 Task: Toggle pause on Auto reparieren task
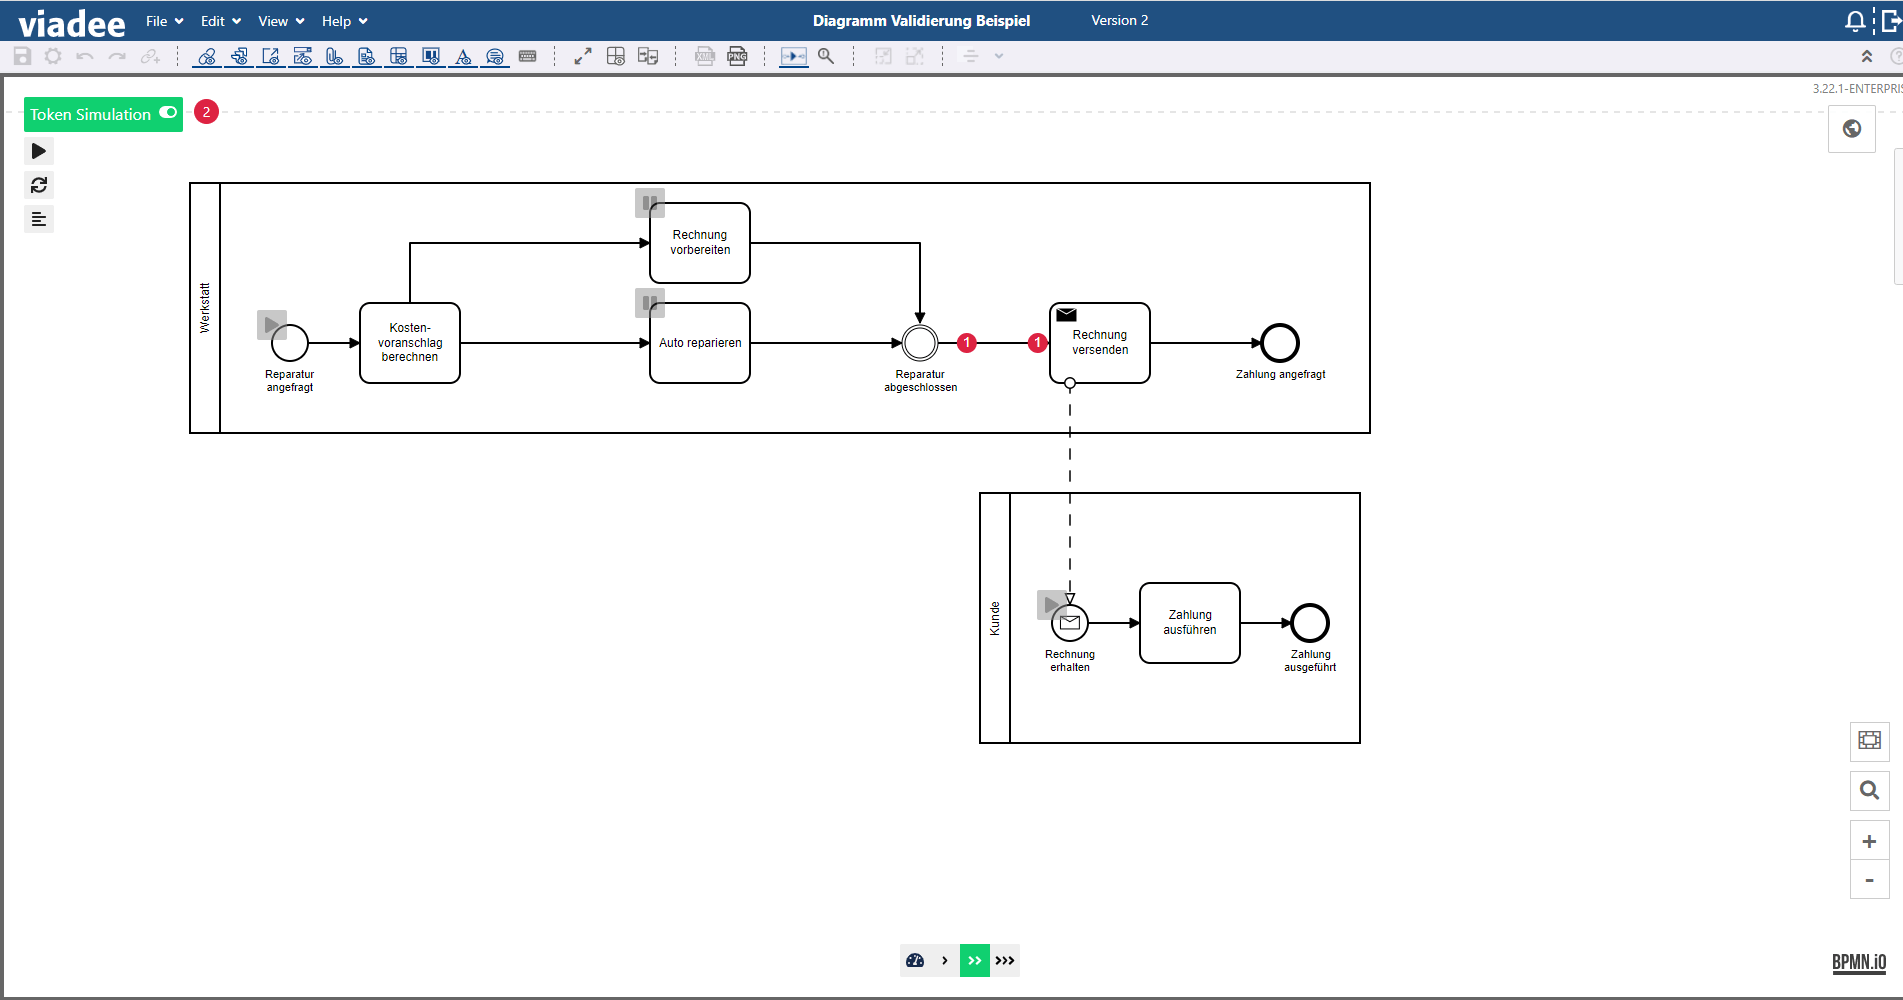650,303
